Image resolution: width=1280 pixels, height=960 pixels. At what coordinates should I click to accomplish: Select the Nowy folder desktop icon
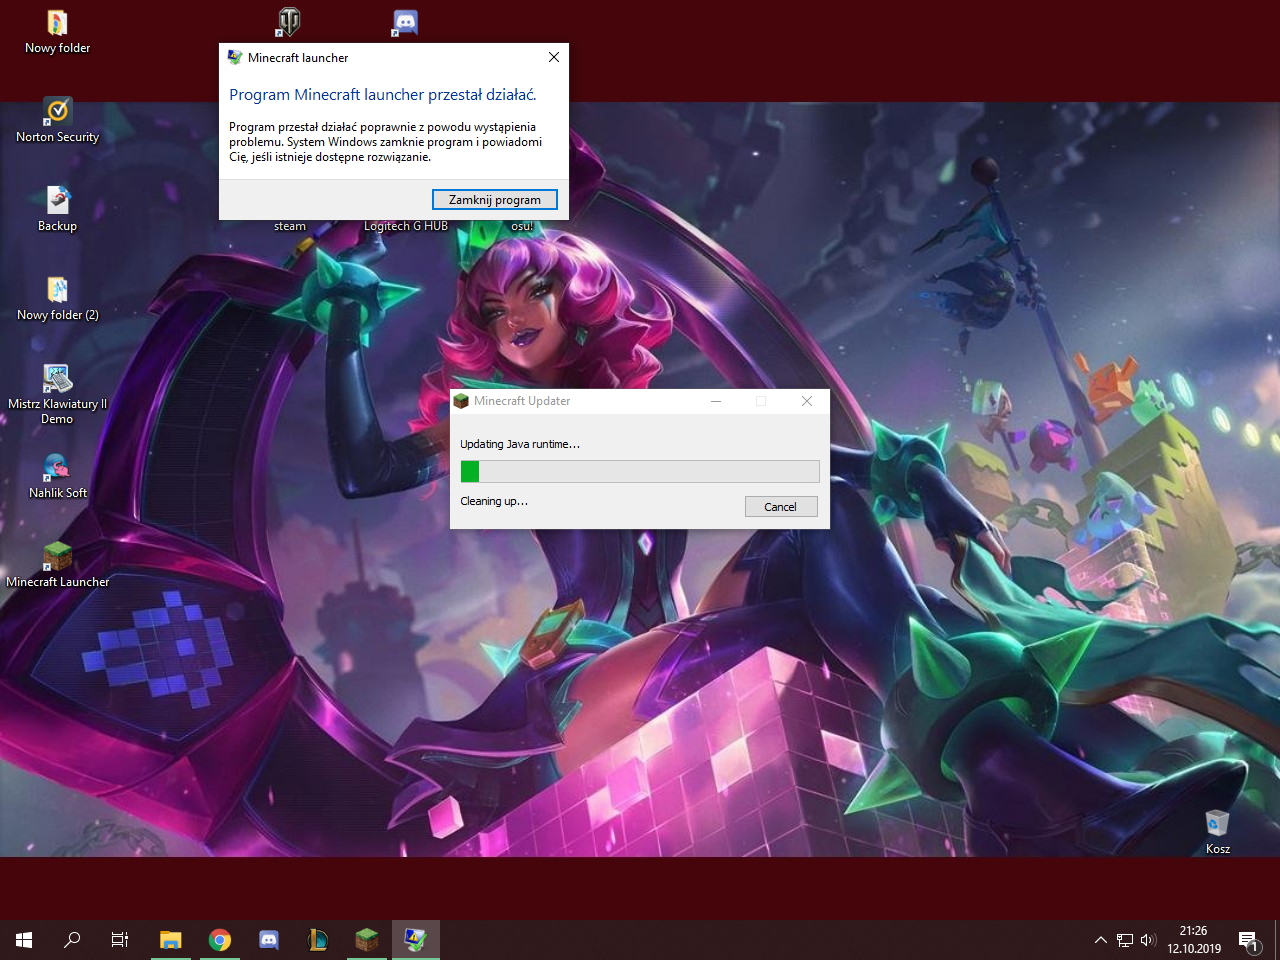(57, 32)
